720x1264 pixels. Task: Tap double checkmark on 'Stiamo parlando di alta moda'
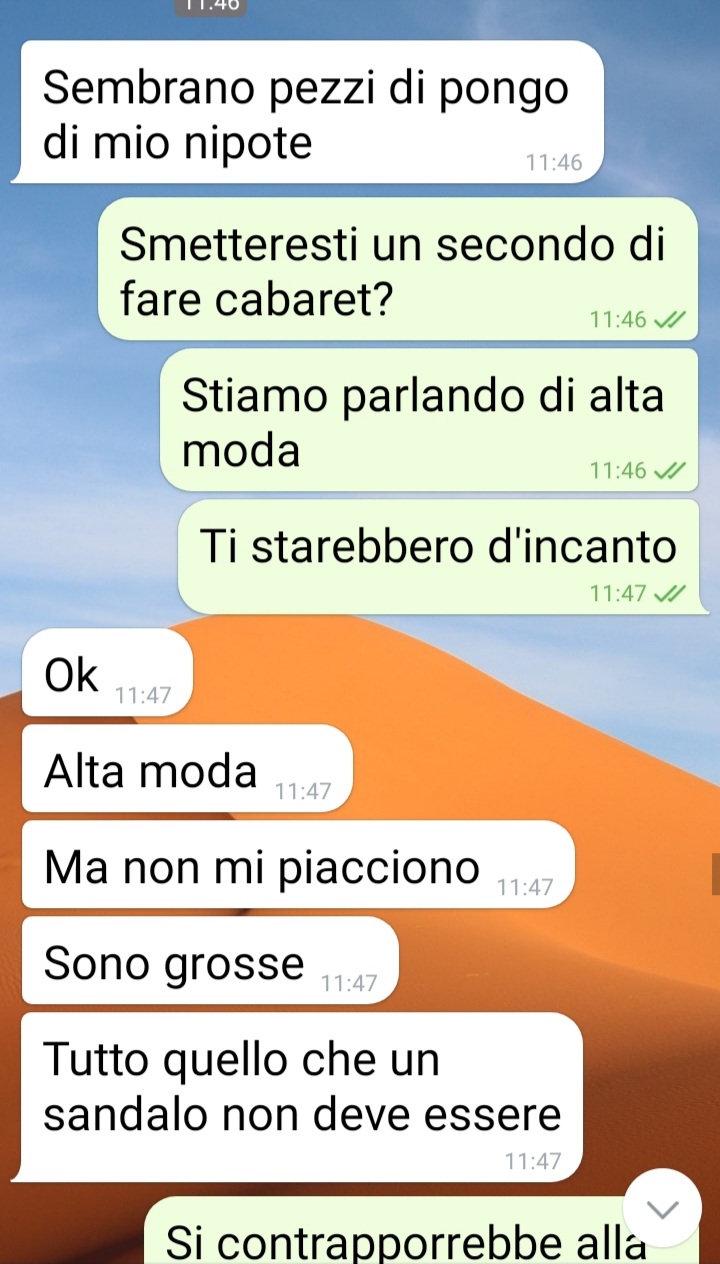tap(670, 471)
